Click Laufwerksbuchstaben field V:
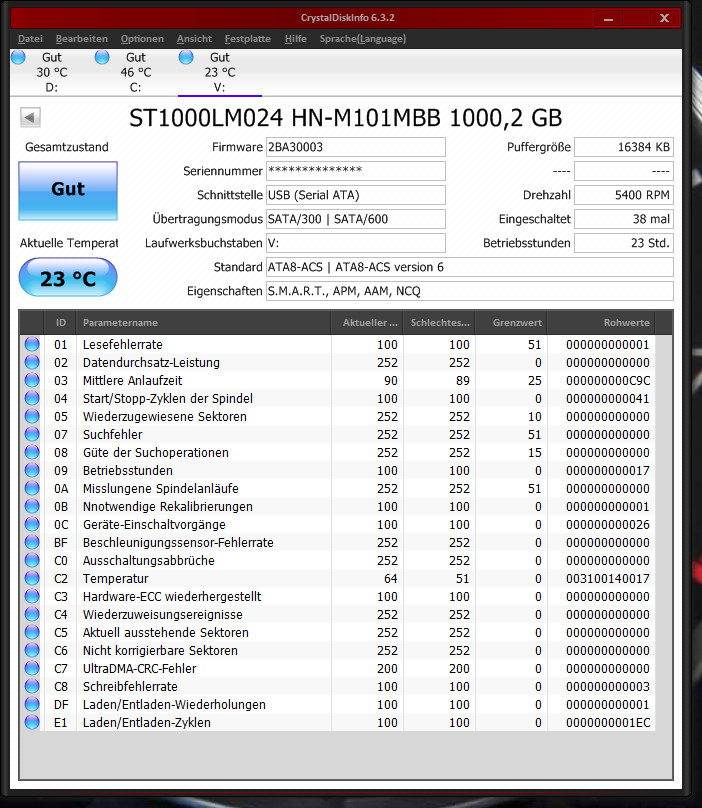 (x=356, y=243)
